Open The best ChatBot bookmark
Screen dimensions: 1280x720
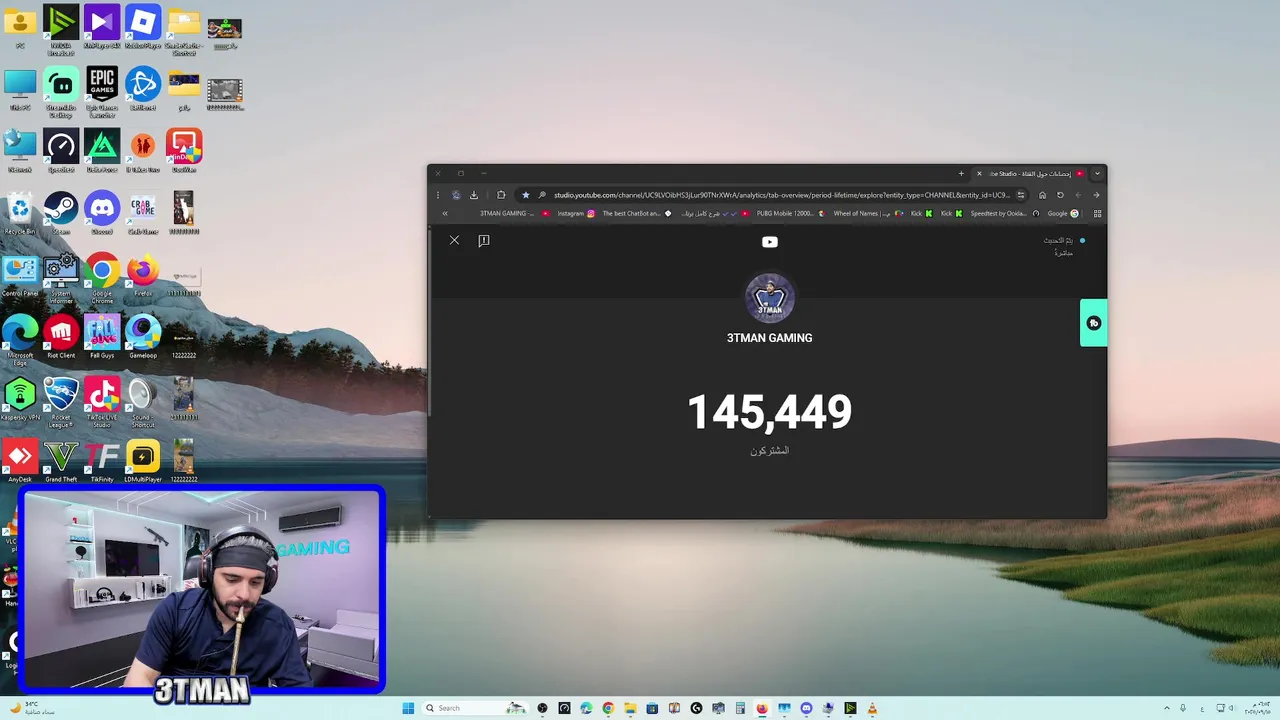[637, 213]
